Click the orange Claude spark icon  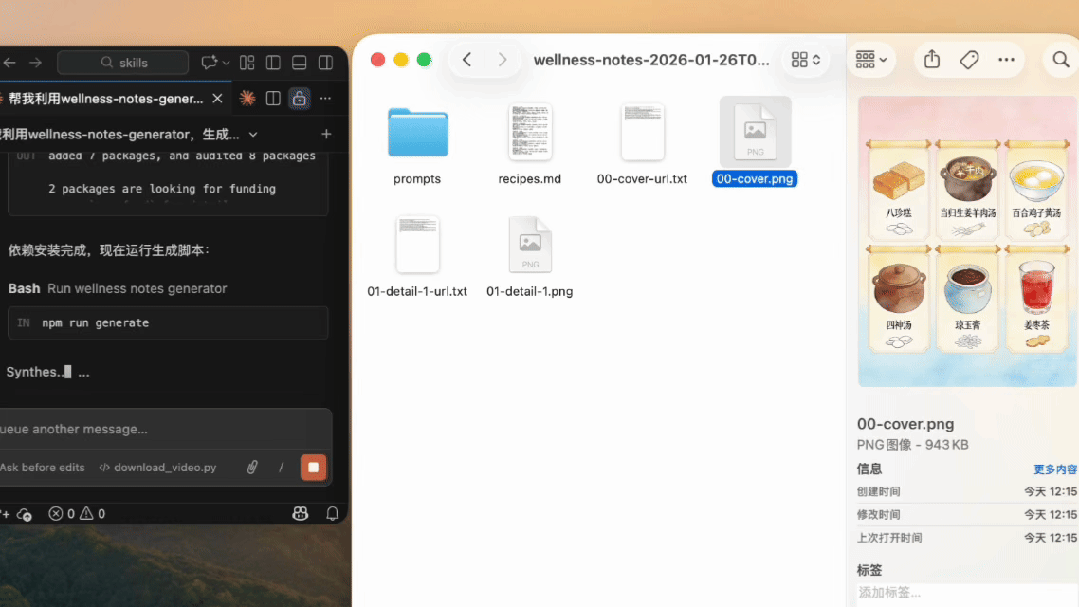click(x=247, y=99)
